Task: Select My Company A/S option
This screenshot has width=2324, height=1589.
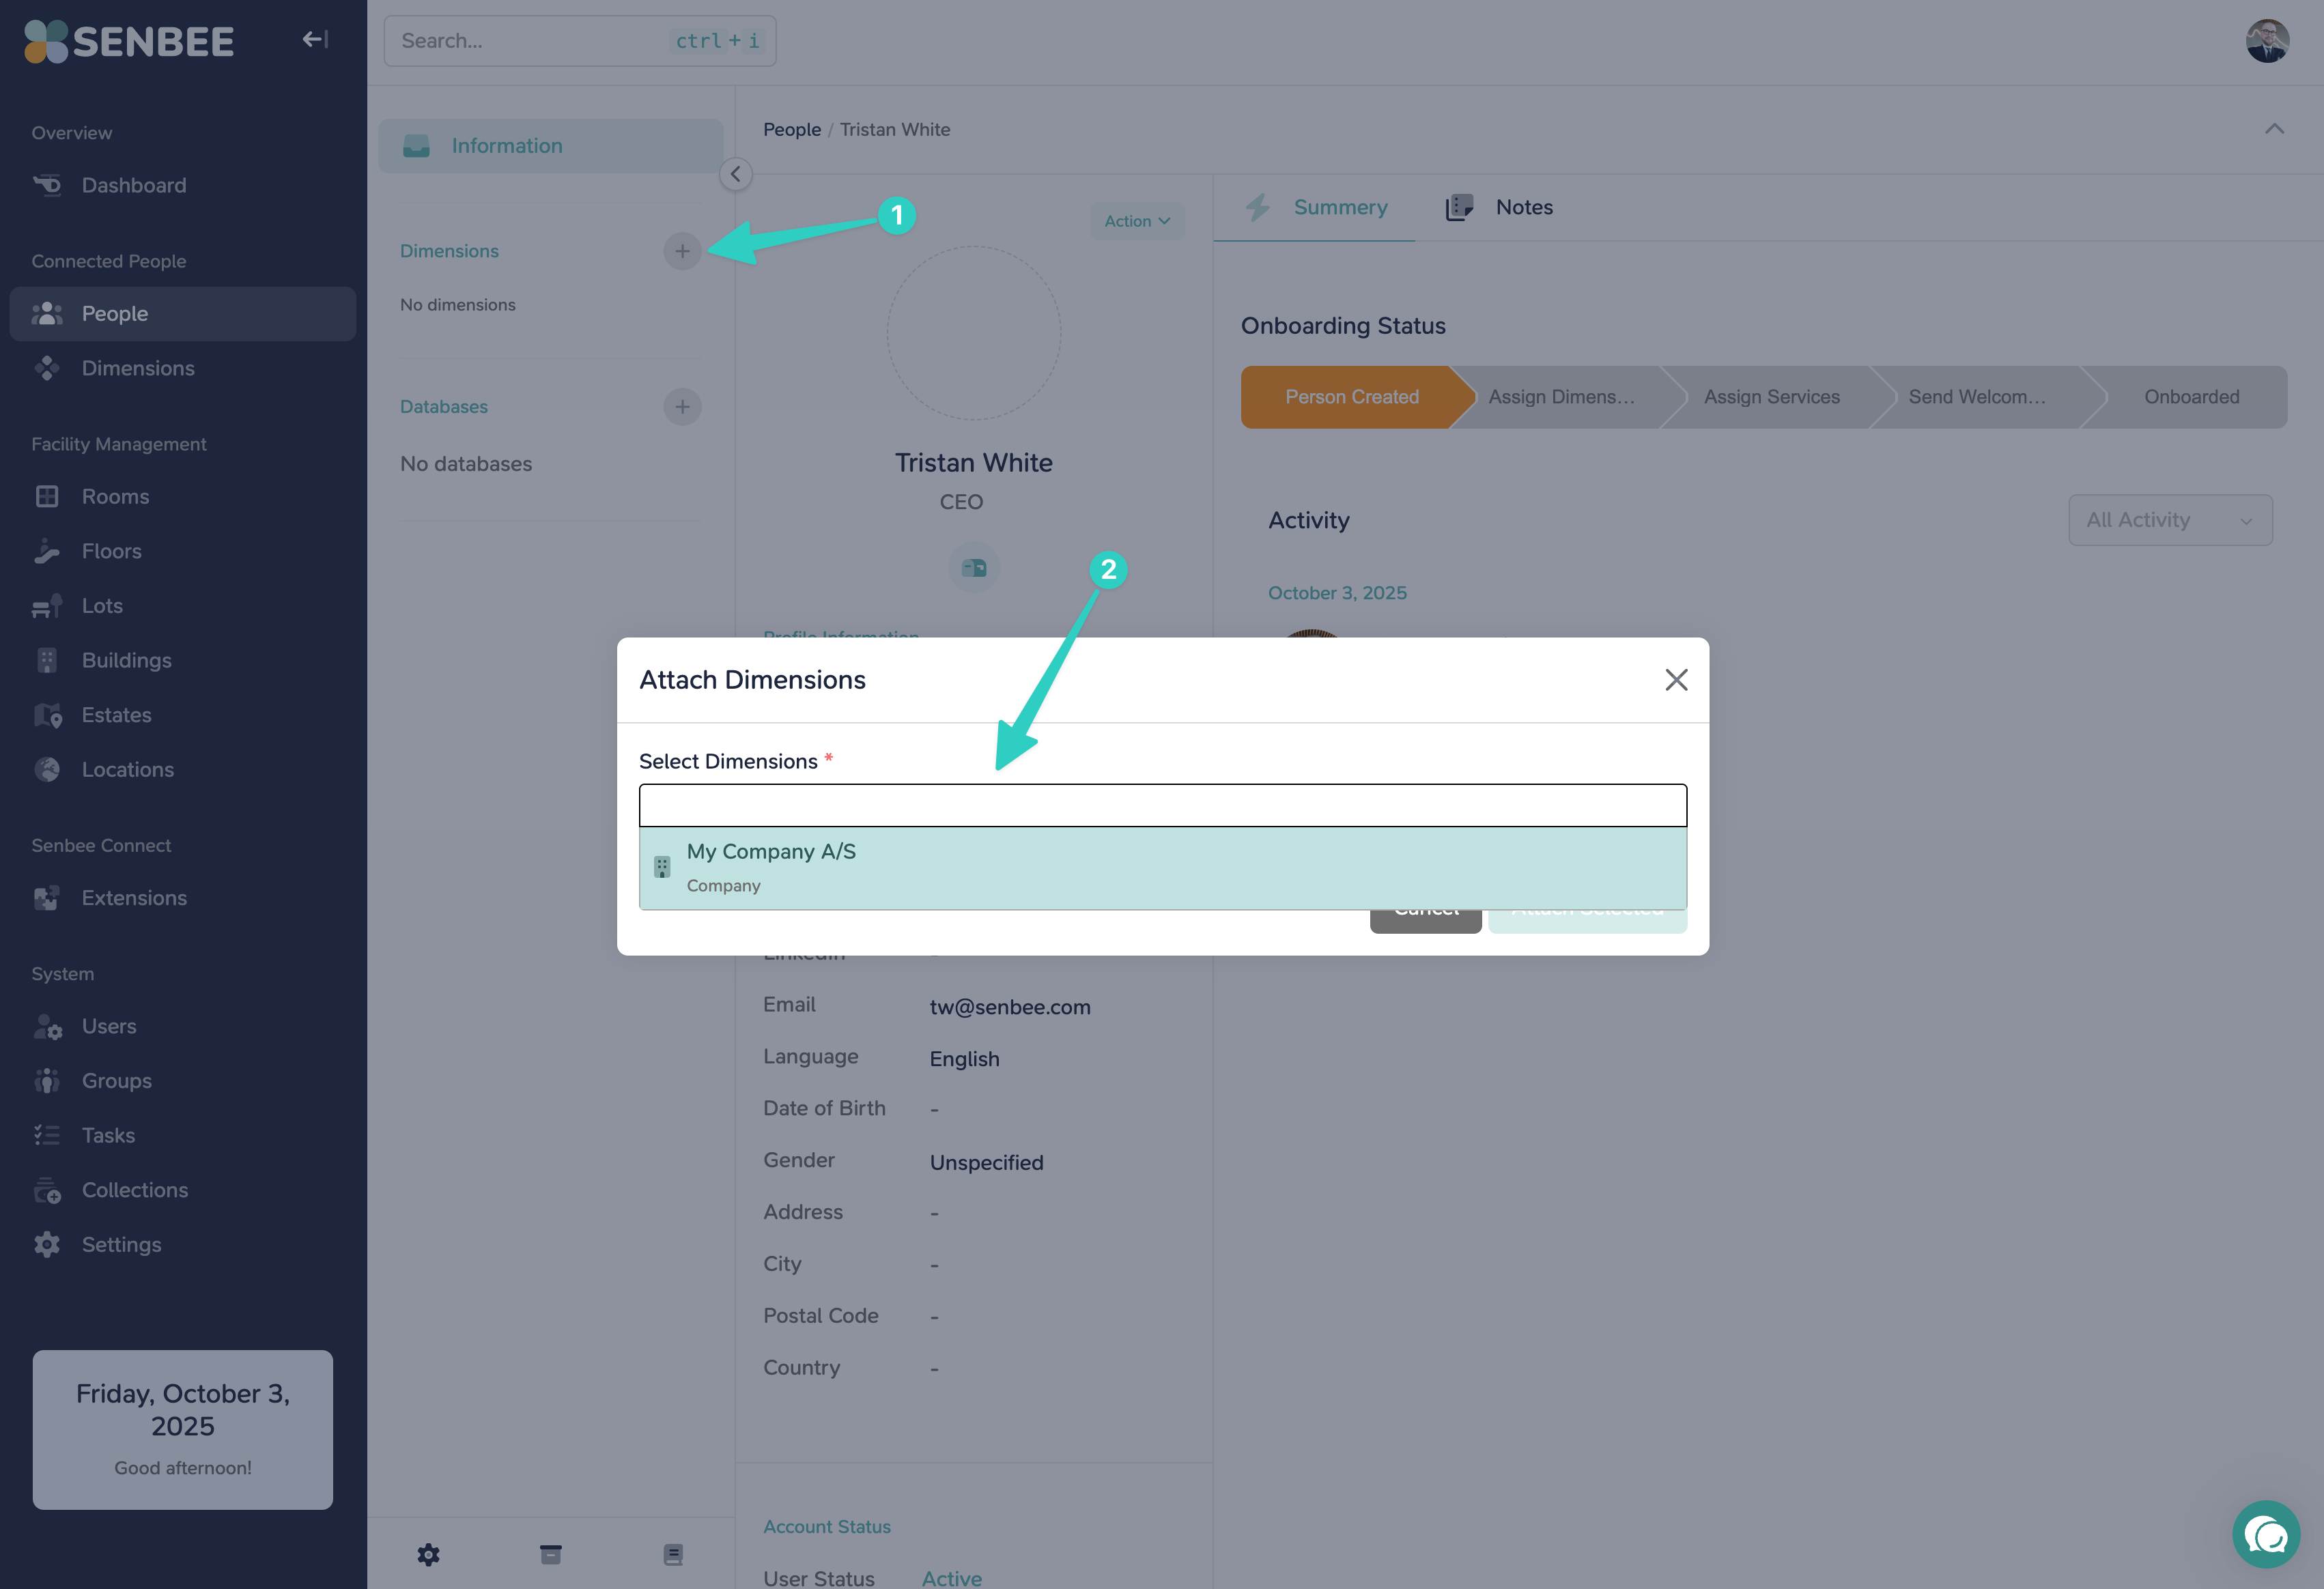Action: 1162,868
